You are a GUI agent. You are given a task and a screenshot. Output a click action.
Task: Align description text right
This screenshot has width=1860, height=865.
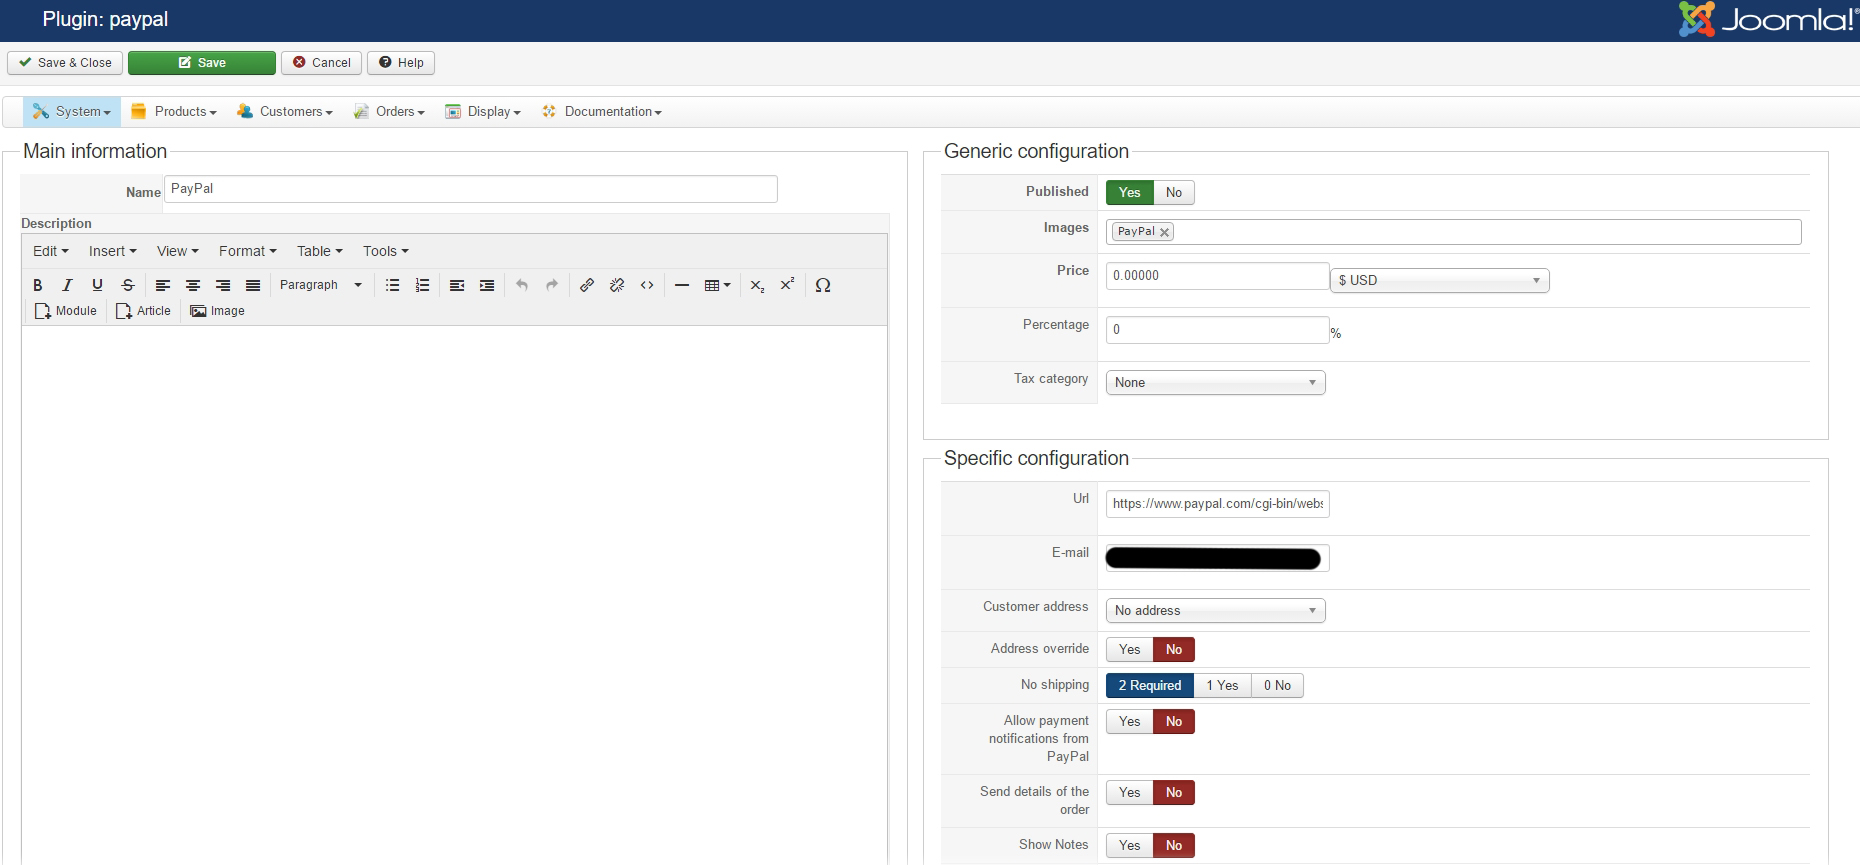pyautogui.click(x=223, y=285)
